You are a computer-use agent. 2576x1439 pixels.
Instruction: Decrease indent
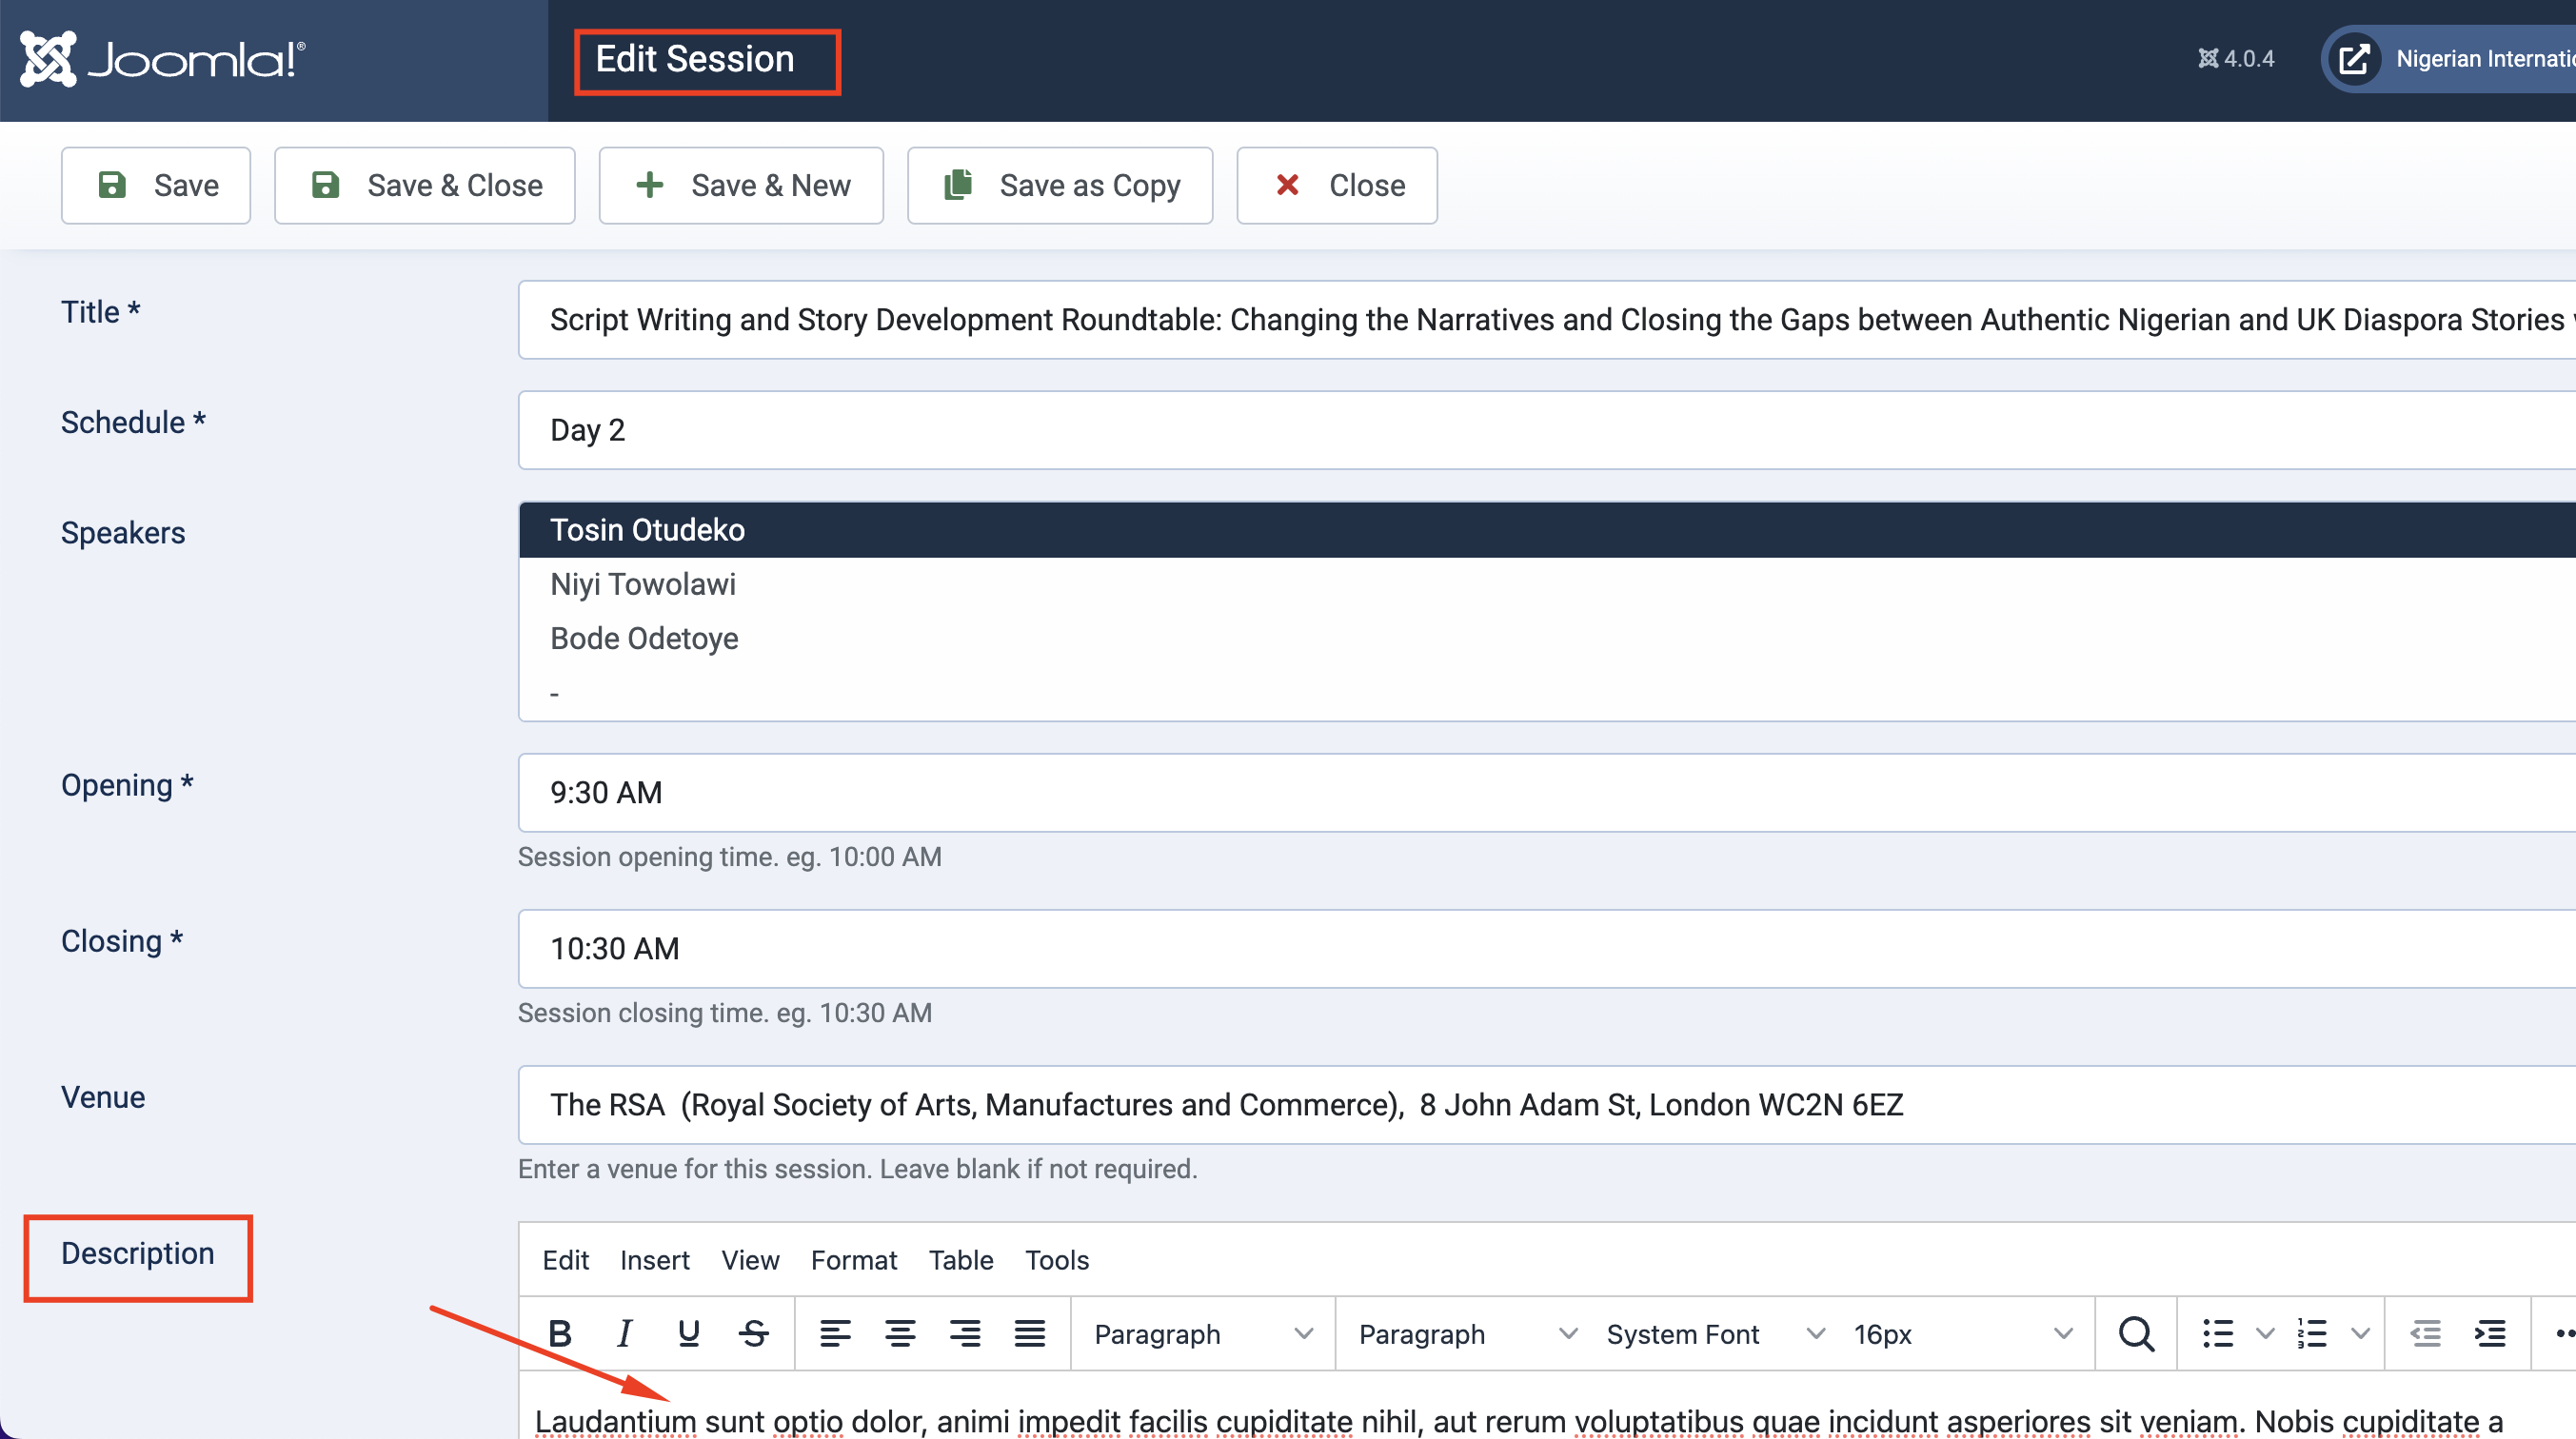[x=2425, y=1334]
